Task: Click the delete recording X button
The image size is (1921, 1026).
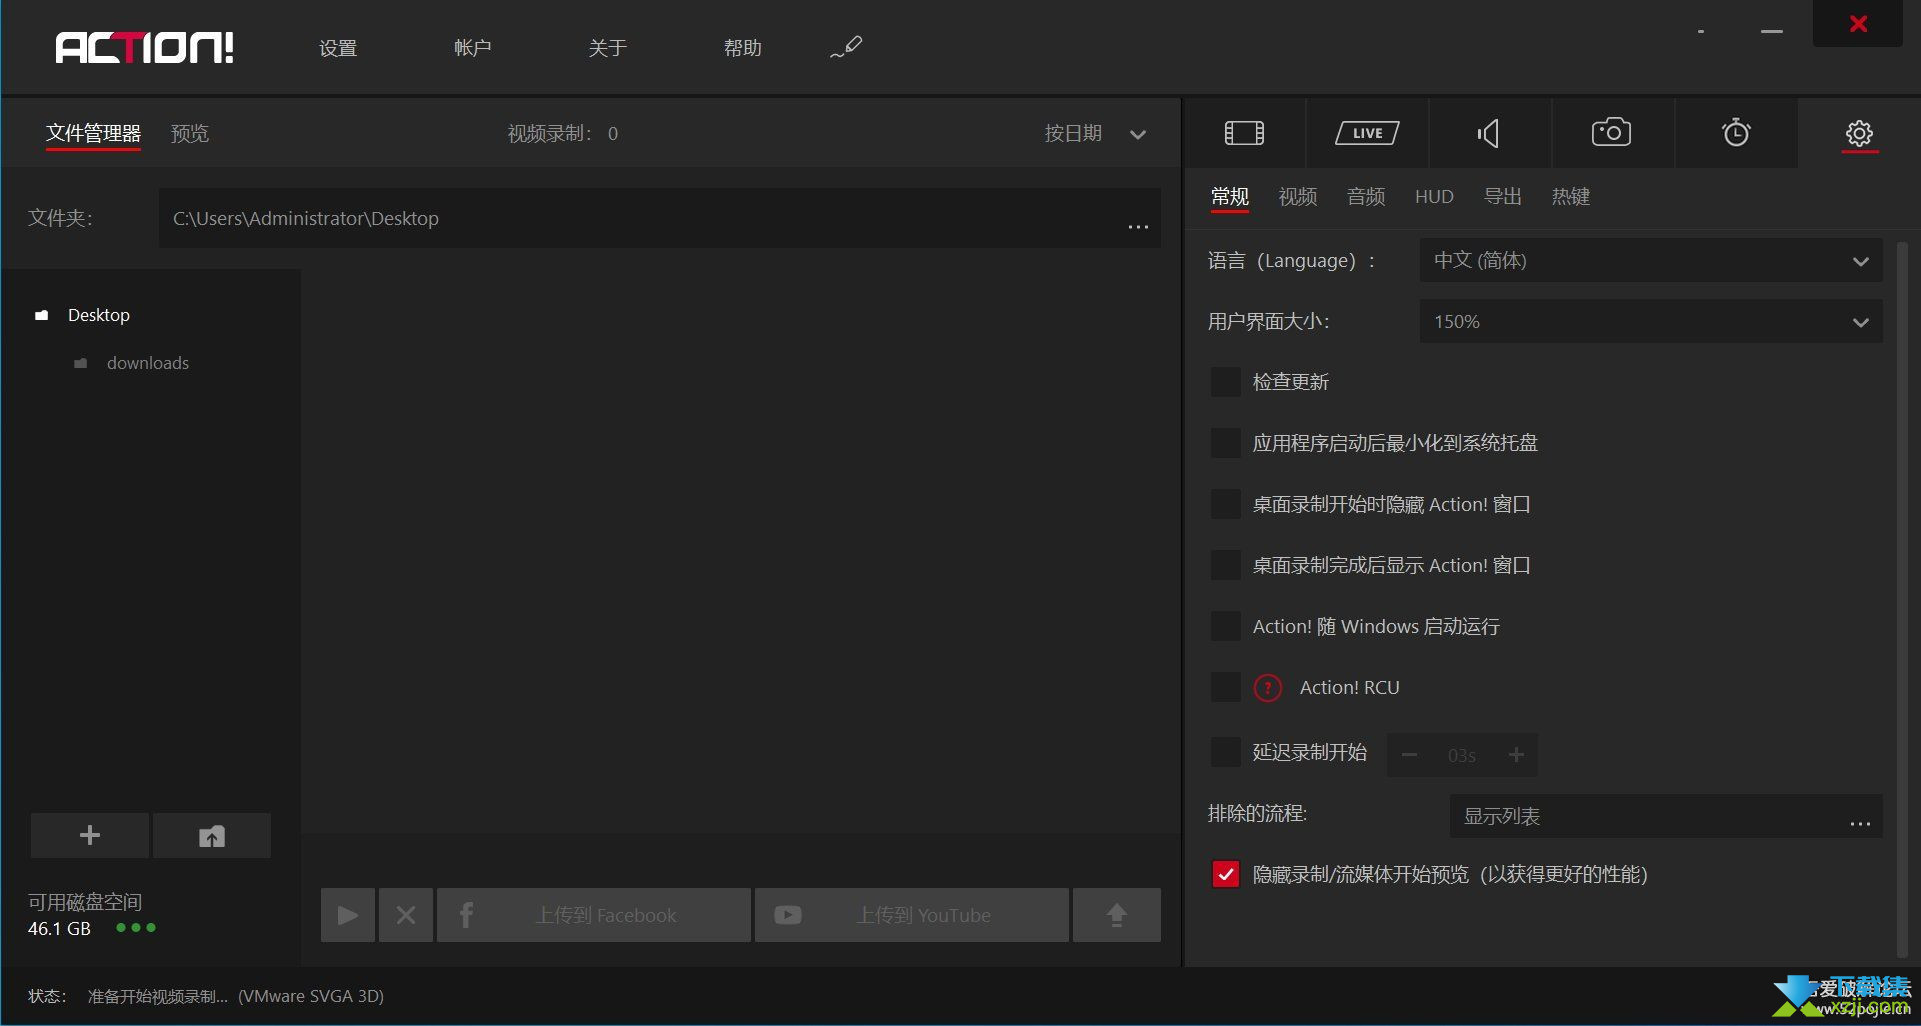Action: pyautogui.click(x=406, y=915)
